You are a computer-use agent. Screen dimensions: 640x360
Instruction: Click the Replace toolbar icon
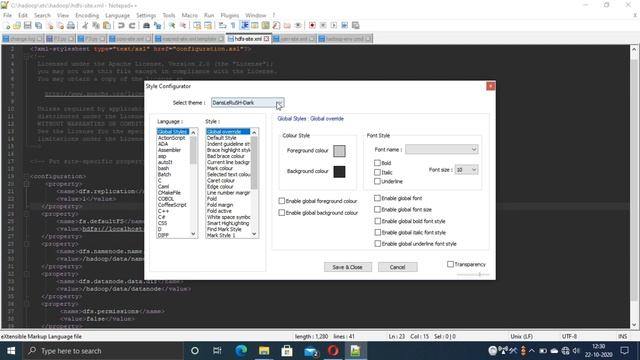157,25
